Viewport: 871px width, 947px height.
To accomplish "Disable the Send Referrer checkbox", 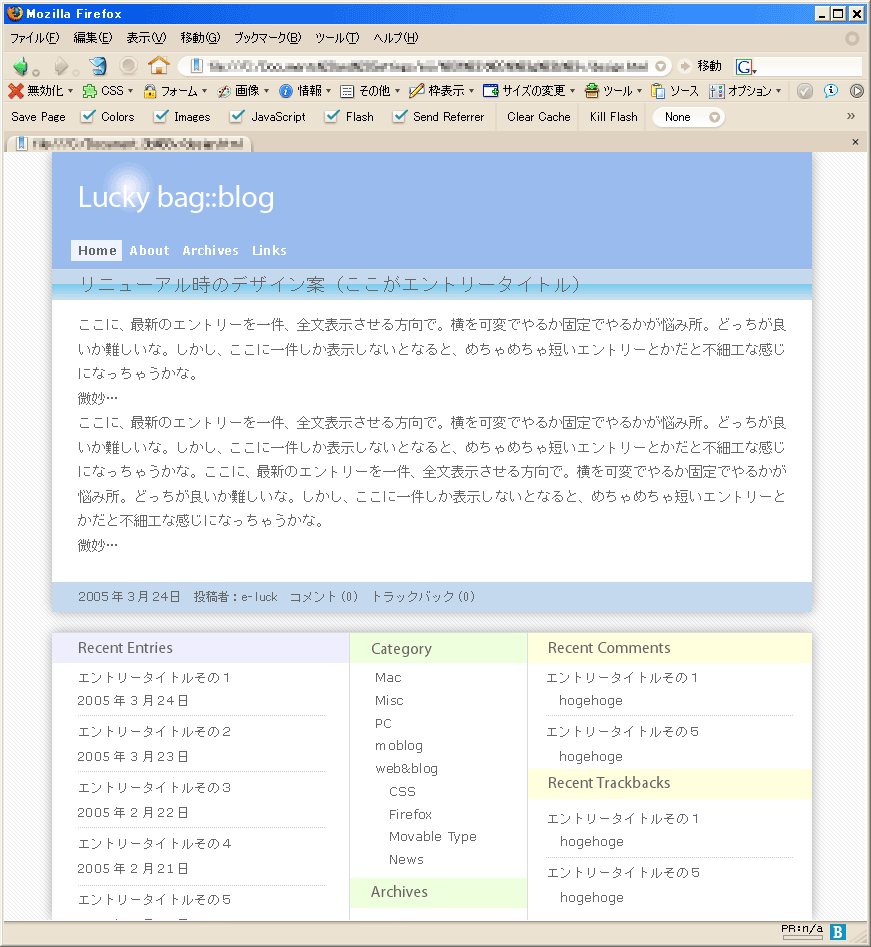I will [399, 117].
